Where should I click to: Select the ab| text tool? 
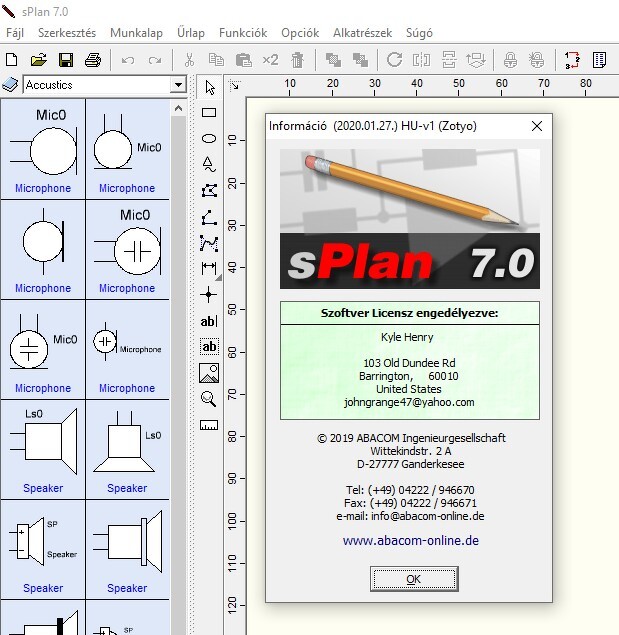[209, 321]
